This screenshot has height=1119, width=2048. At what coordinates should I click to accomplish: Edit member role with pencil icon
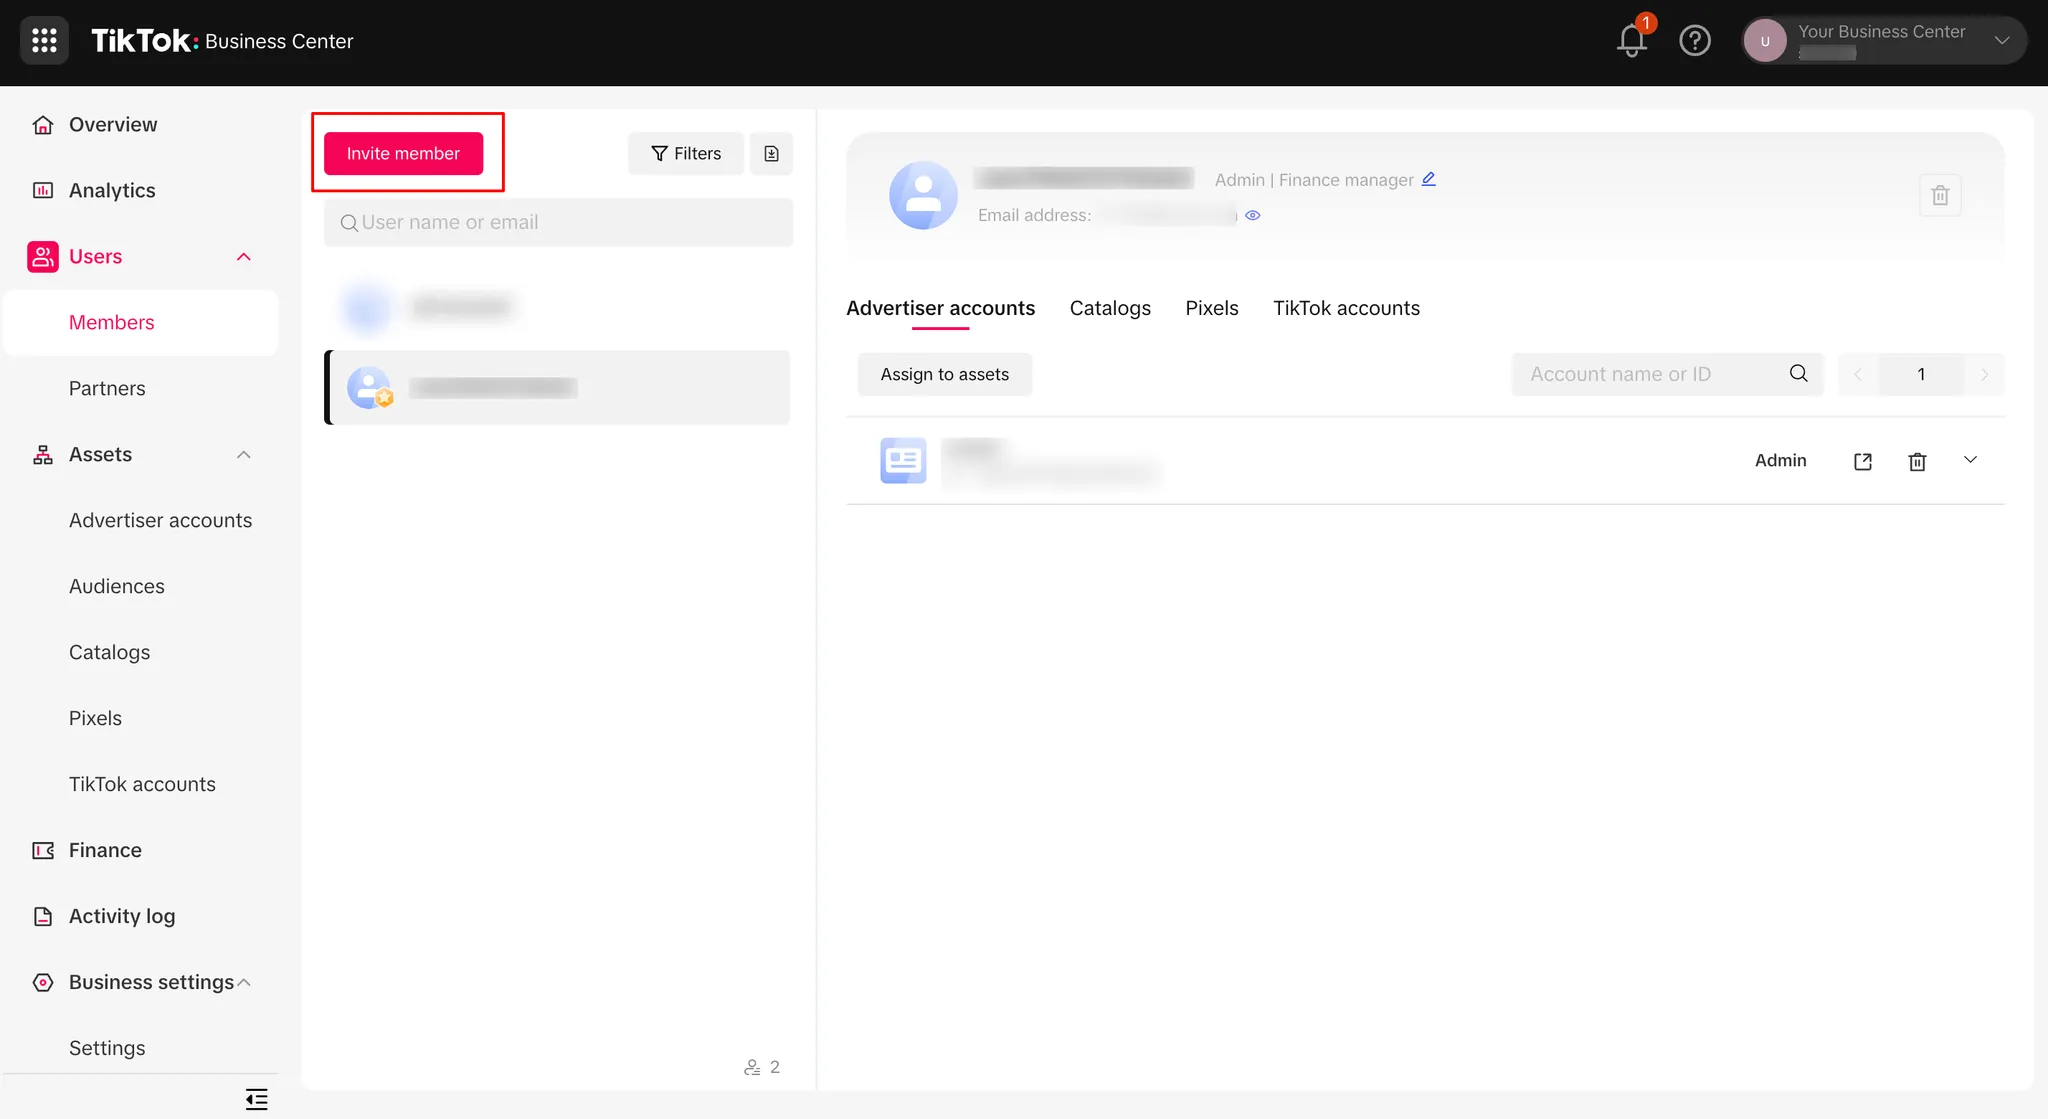(1429, 179)
